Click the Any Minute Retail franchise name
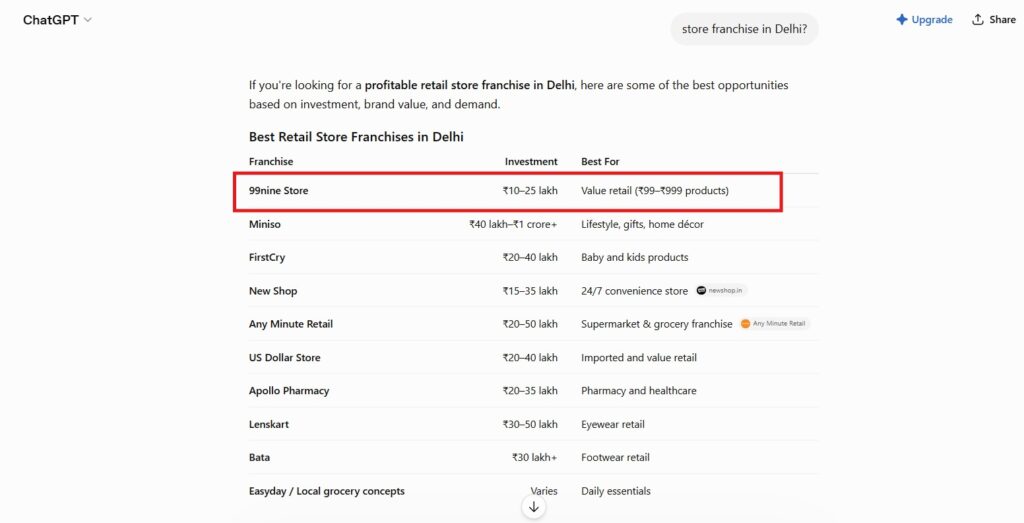1024x523 pixels. pos(291,324)
